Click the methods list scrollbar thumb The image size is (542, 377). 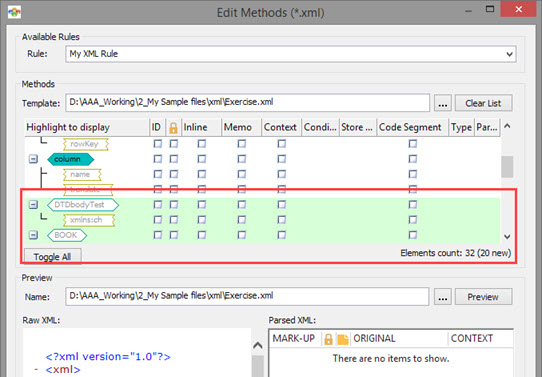(x=507, y=167)
